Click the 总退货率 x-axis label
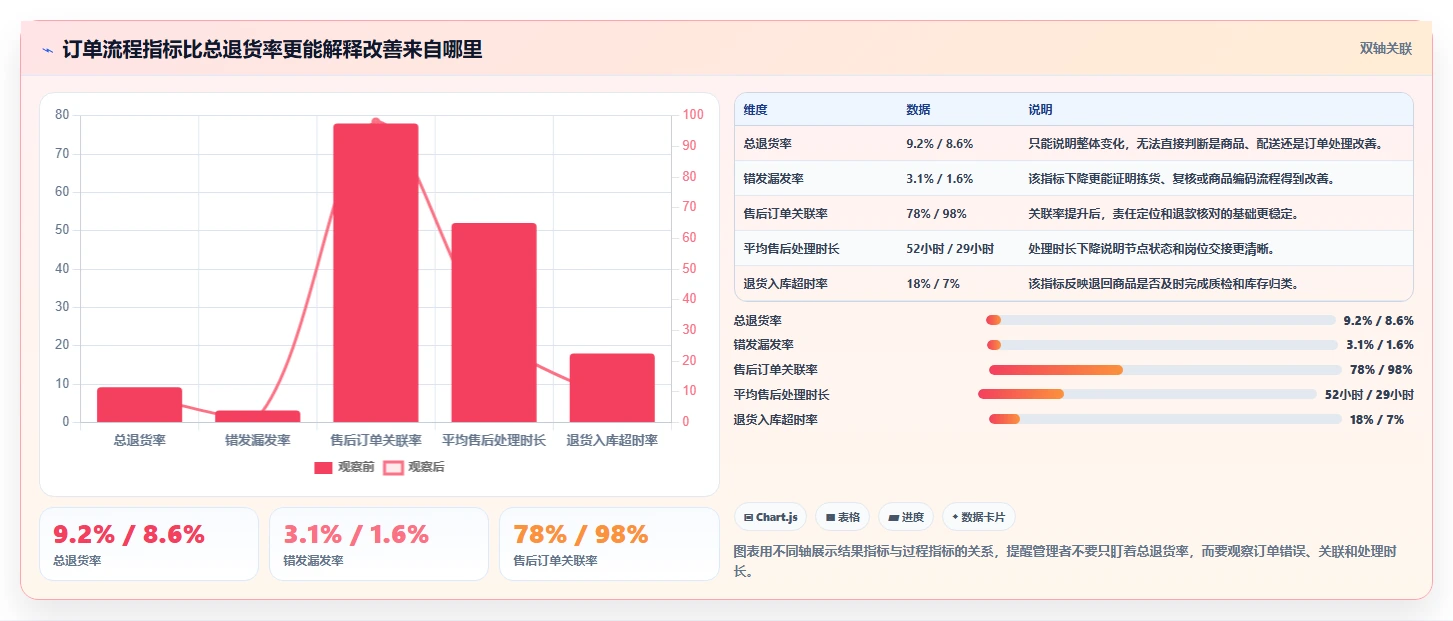1453x621 pixels. point(140,440)
